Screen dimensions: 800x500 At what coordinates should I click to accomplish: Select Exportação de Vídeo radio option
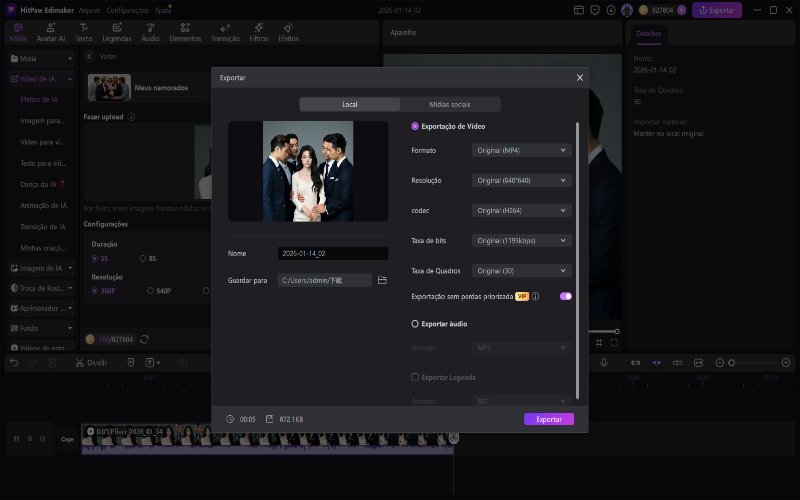[415, 126]
